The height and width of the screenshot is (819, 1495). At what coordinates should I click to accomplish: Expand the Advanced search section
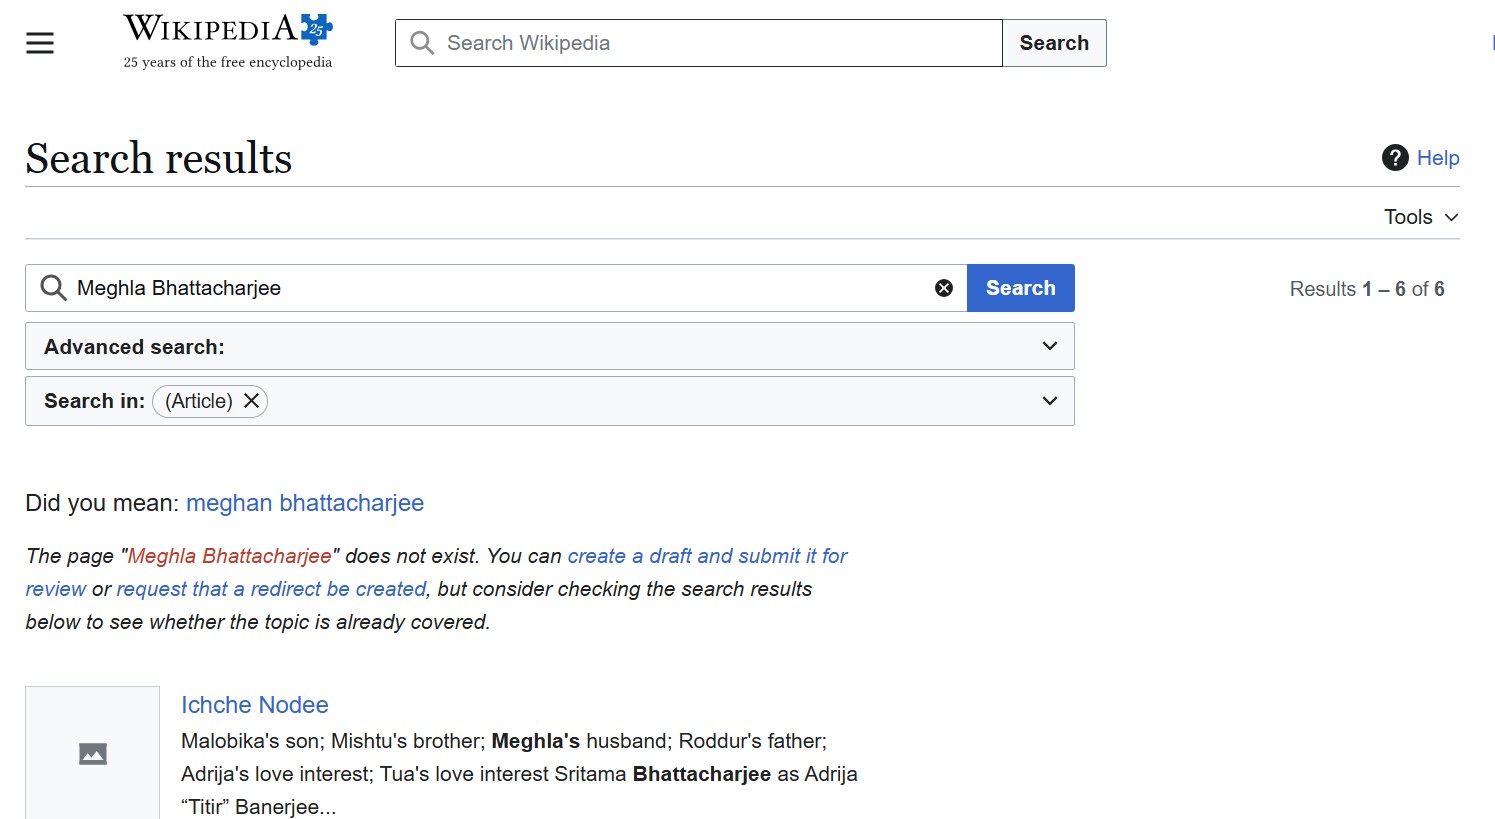[1049, 346]
